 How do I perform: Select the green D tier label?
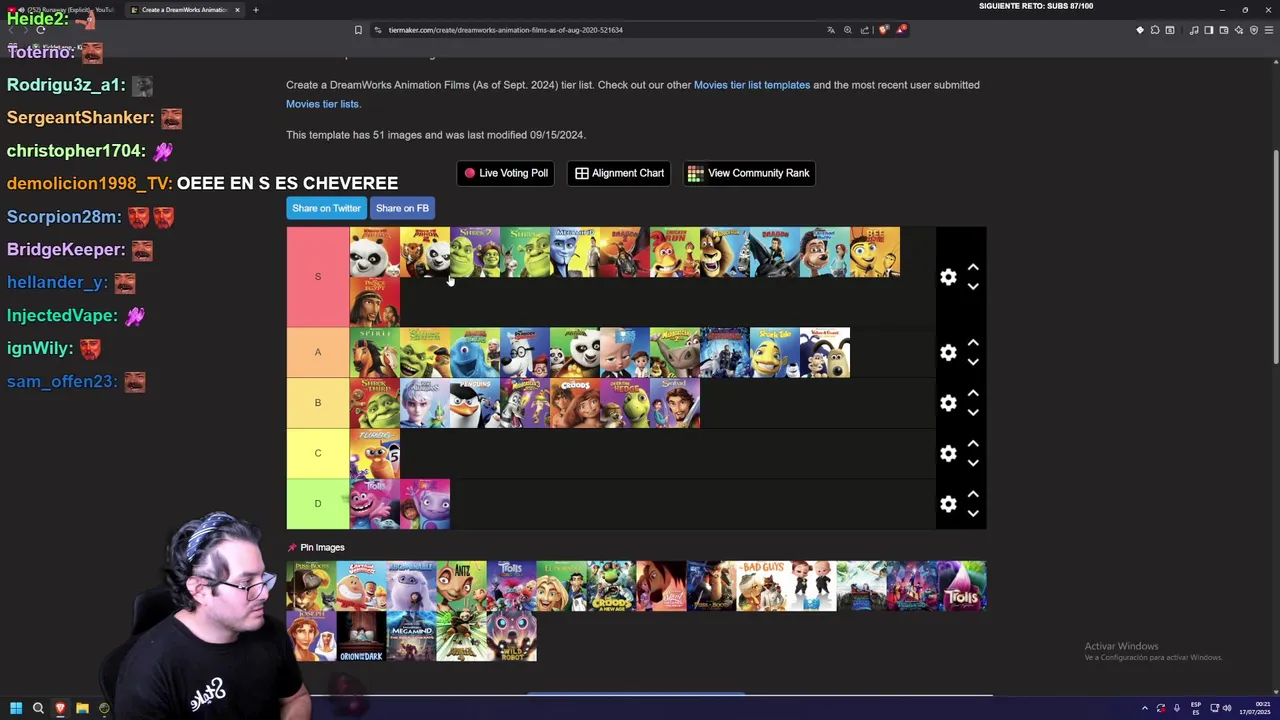pos(318,504)
